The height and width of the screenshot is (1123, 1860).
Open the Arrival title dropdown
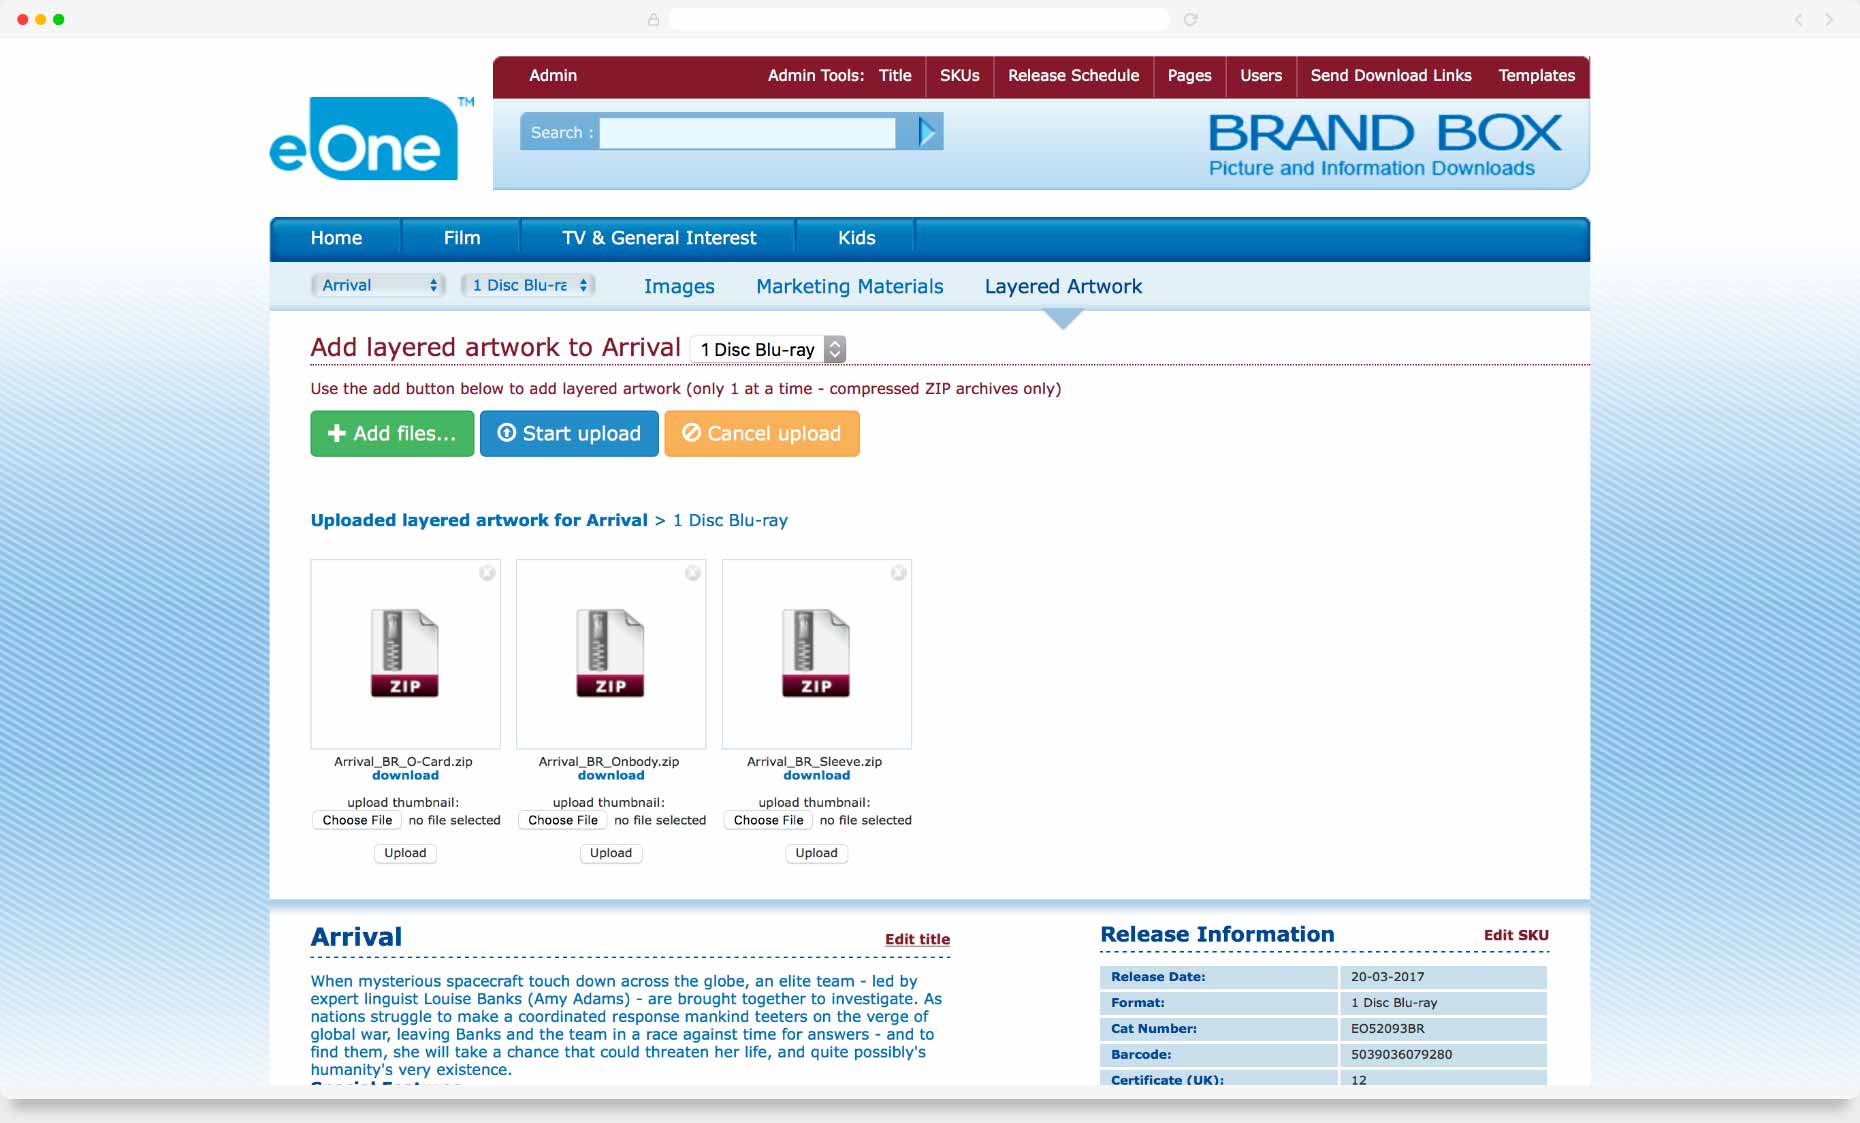(x=378, y=285)
